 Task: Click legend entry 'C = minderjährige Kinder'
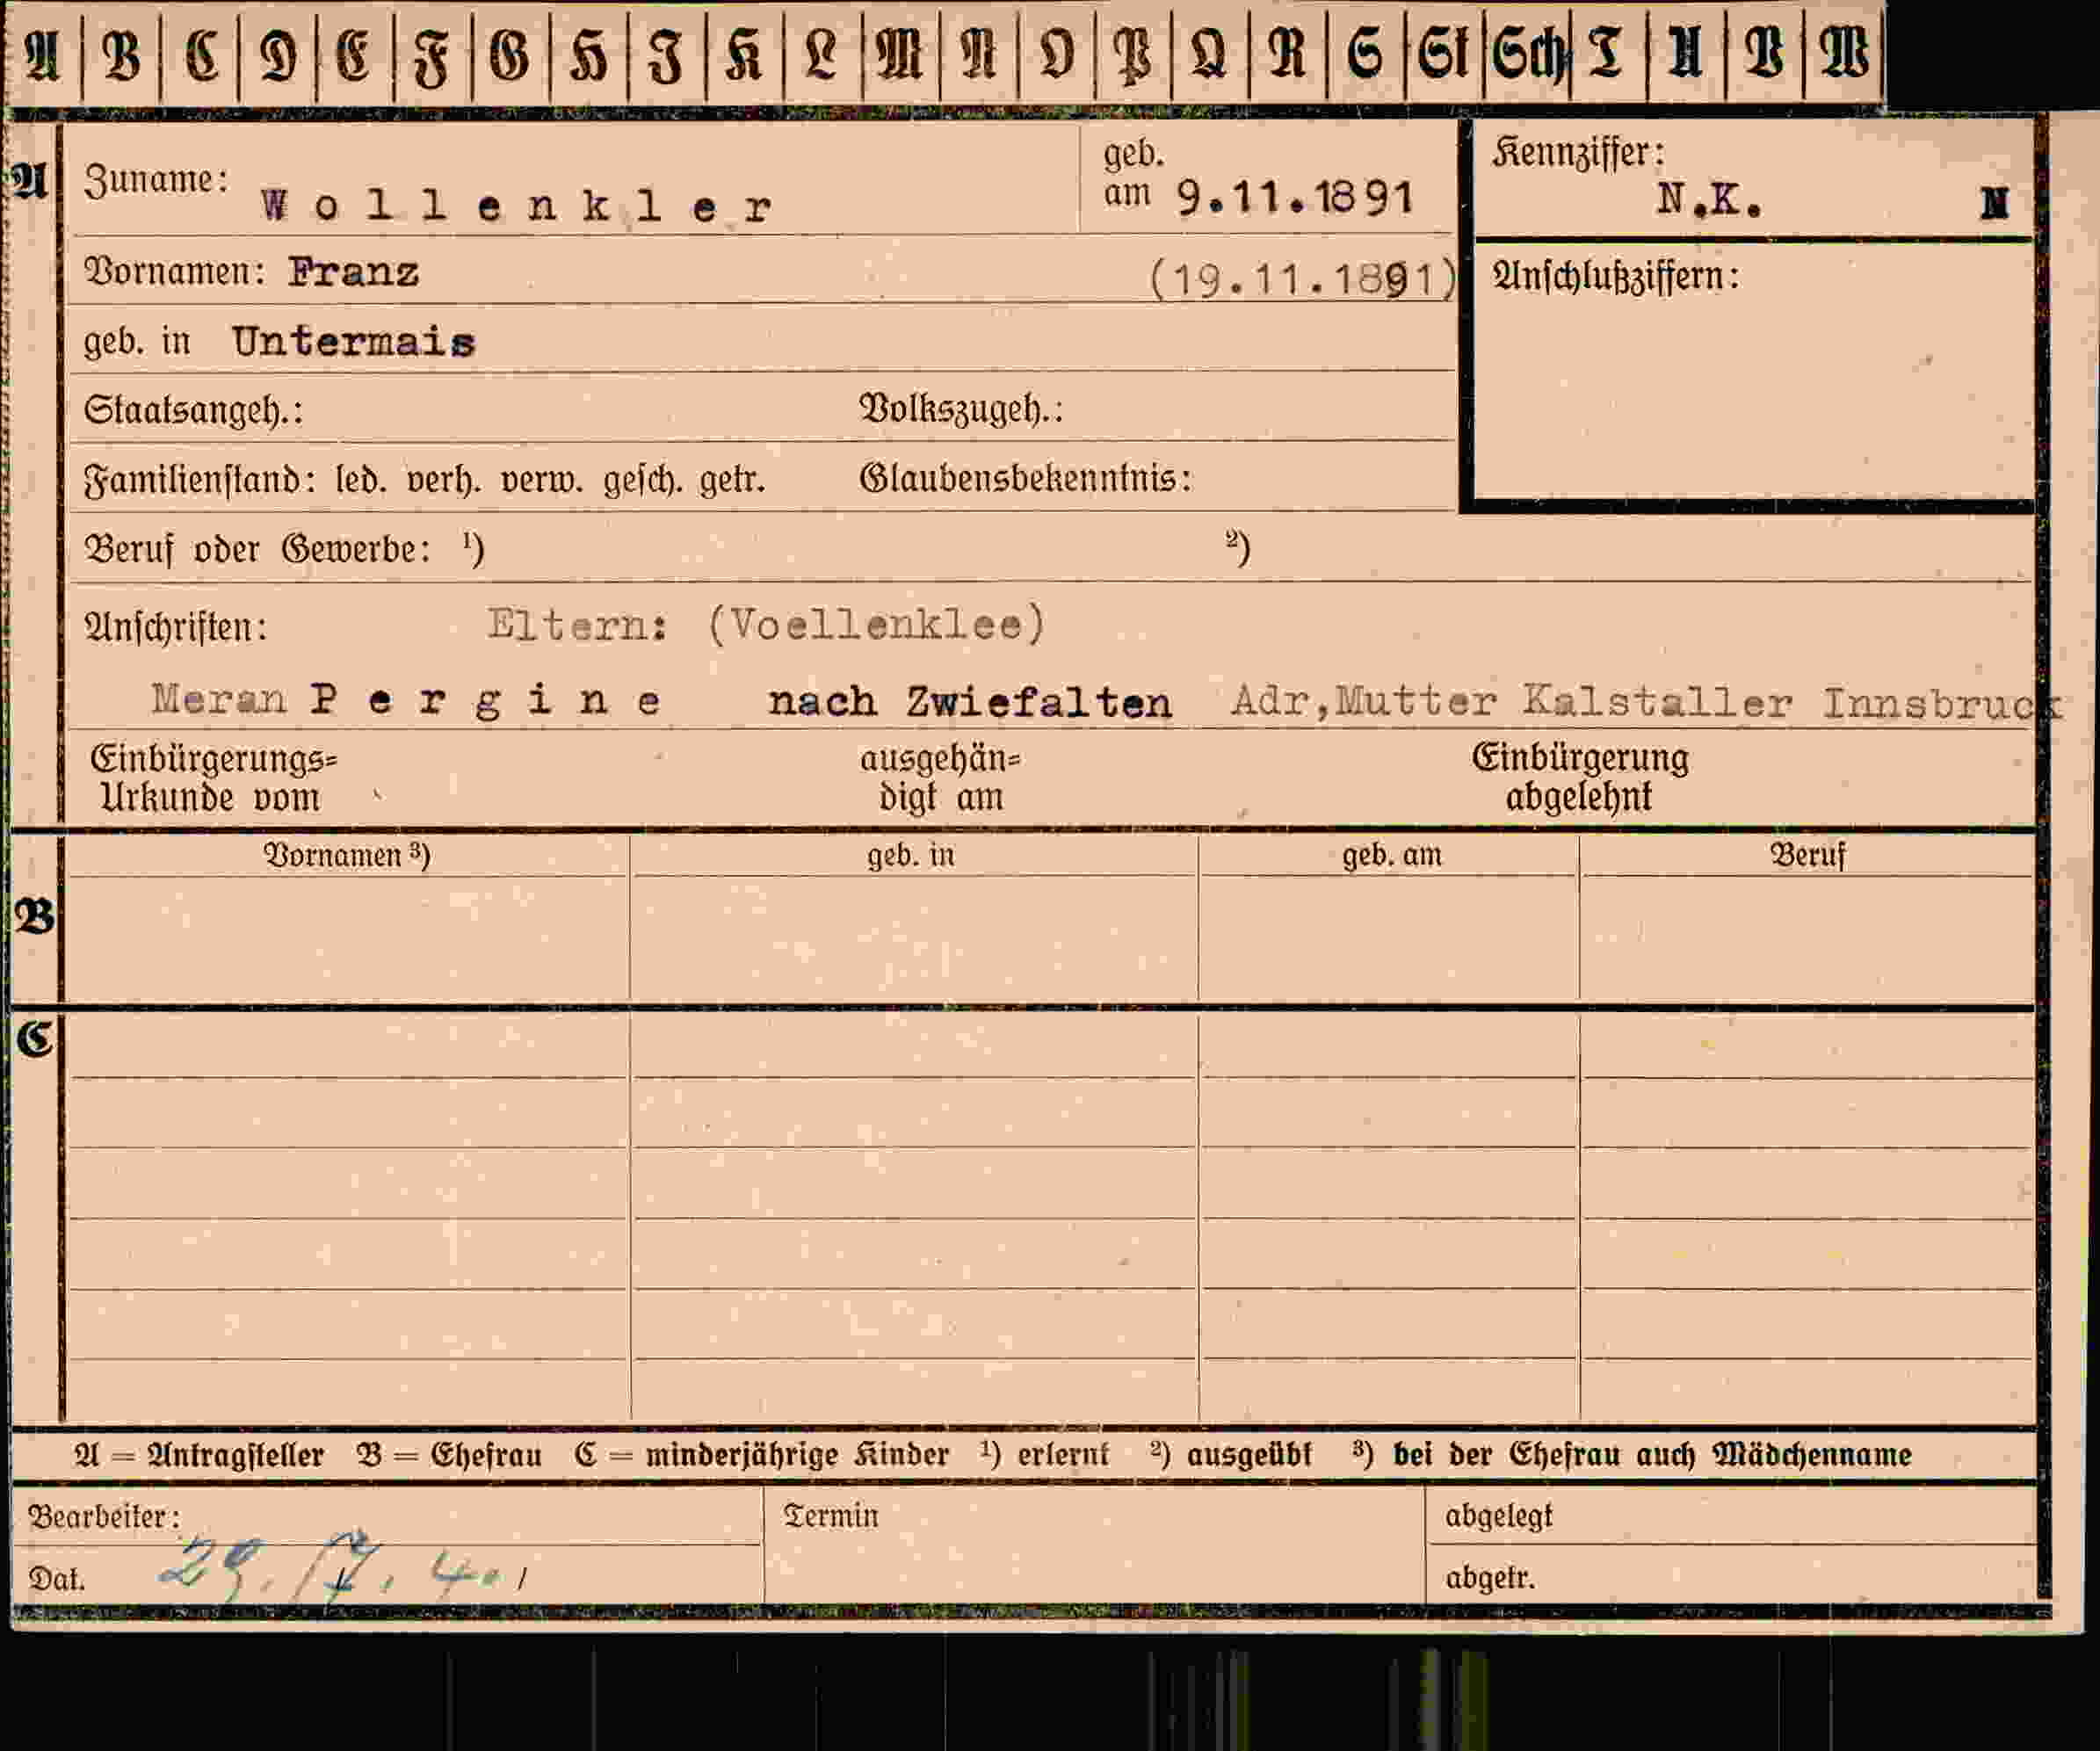[762, 1455]
